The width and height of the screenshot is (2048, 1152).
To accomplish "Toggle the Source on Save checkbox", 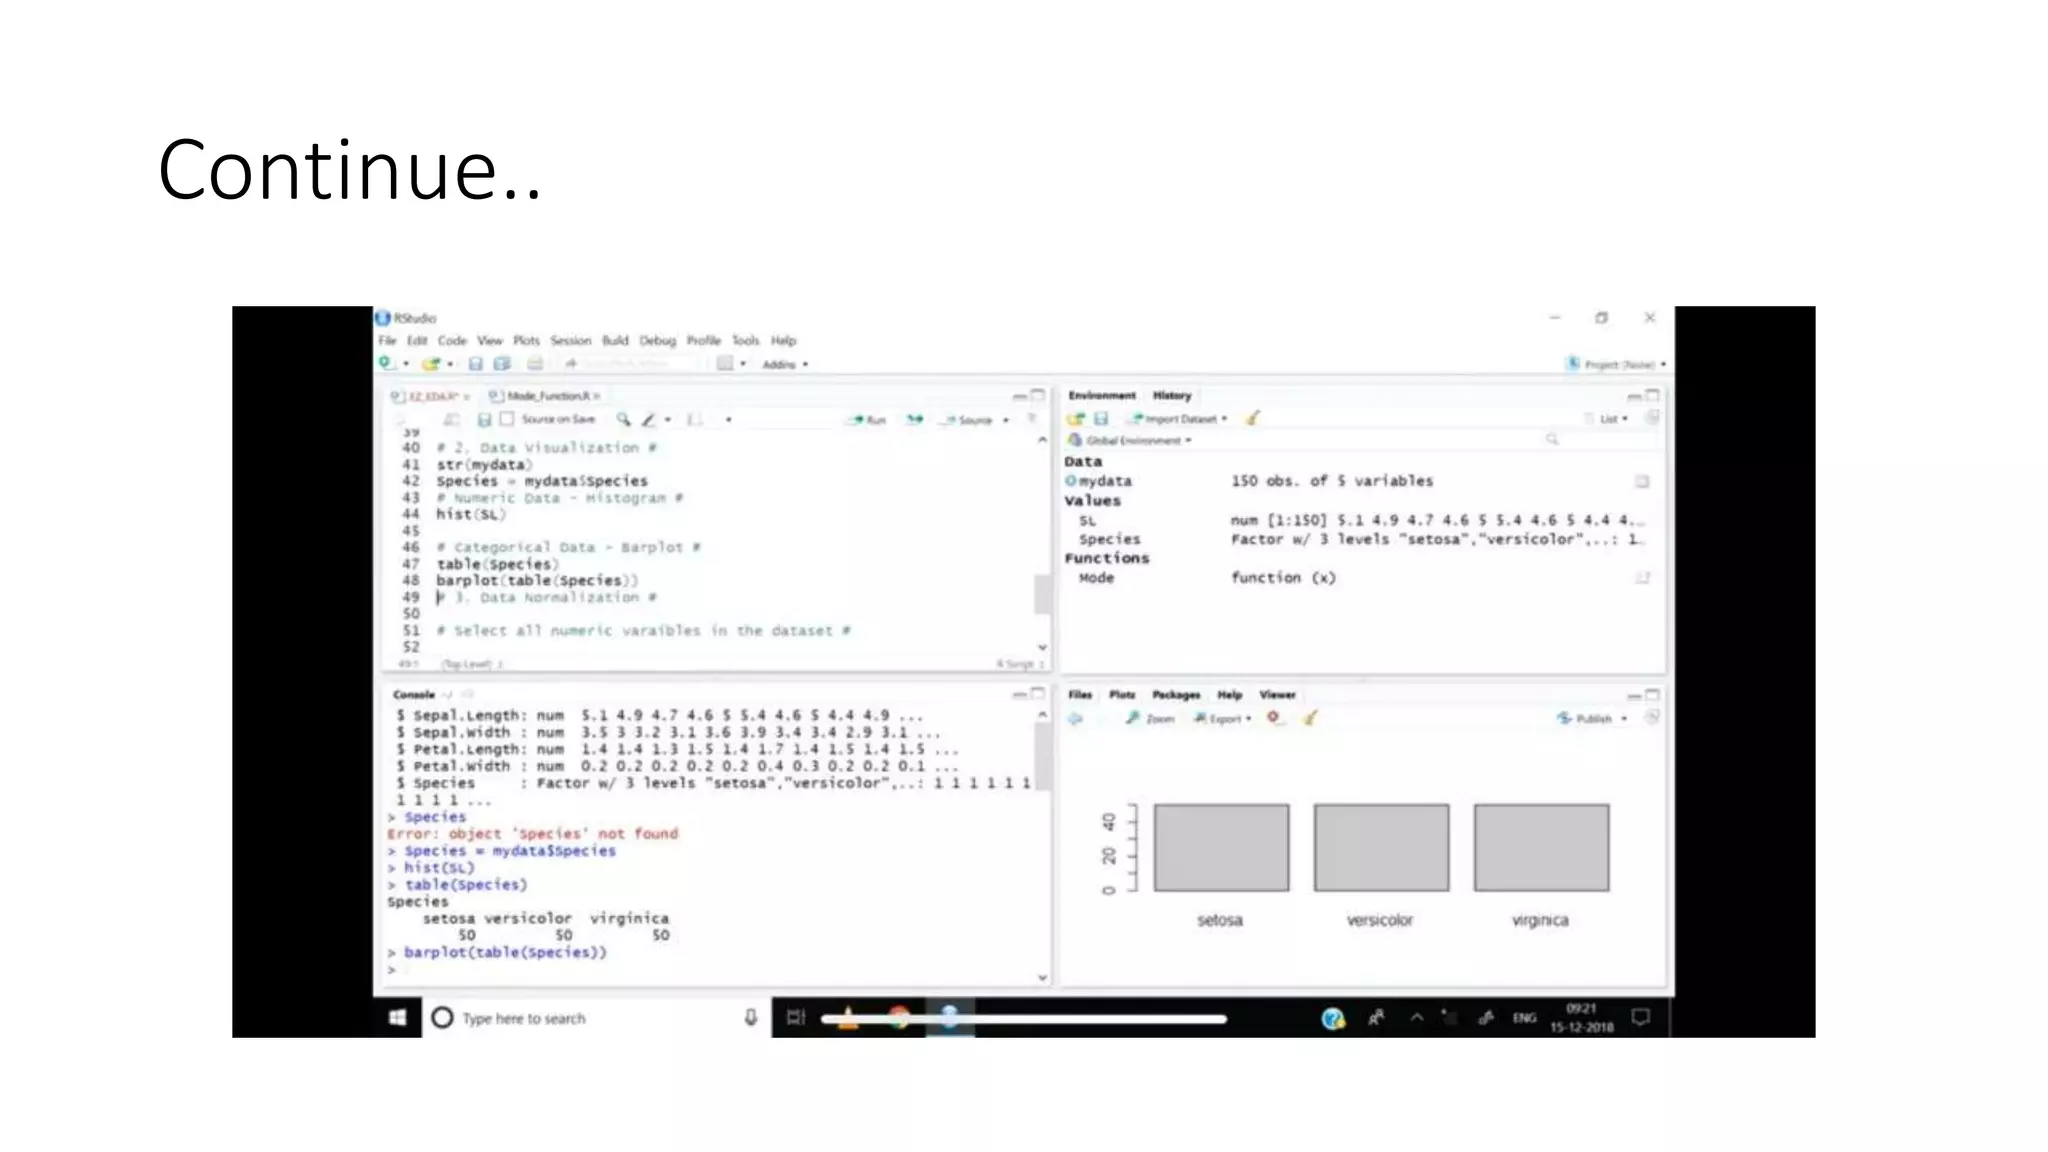I will point(508,419).
